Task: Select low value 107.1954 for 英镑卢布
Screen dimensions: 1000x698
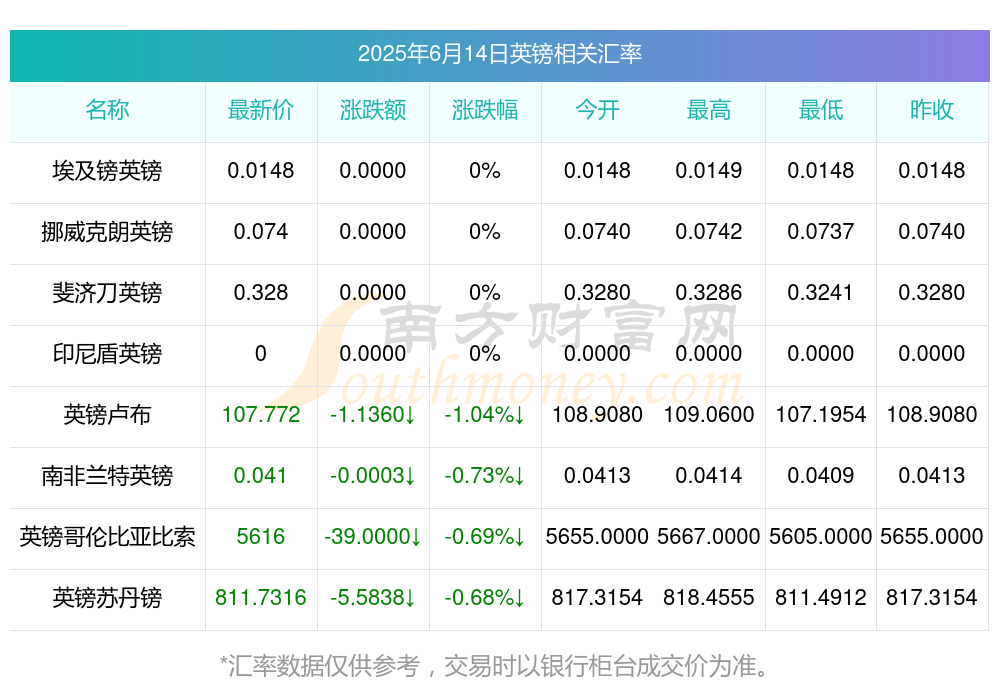Action: (x=821, y=415)
